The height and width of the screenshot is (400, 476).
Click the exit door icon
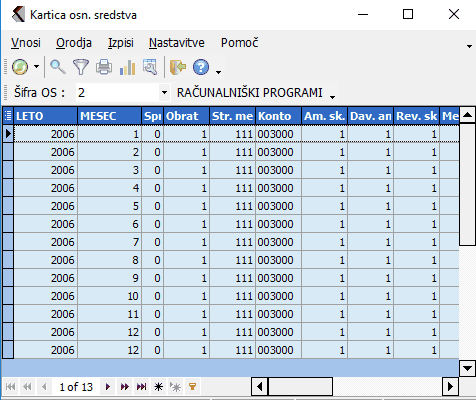coord(178,67)
